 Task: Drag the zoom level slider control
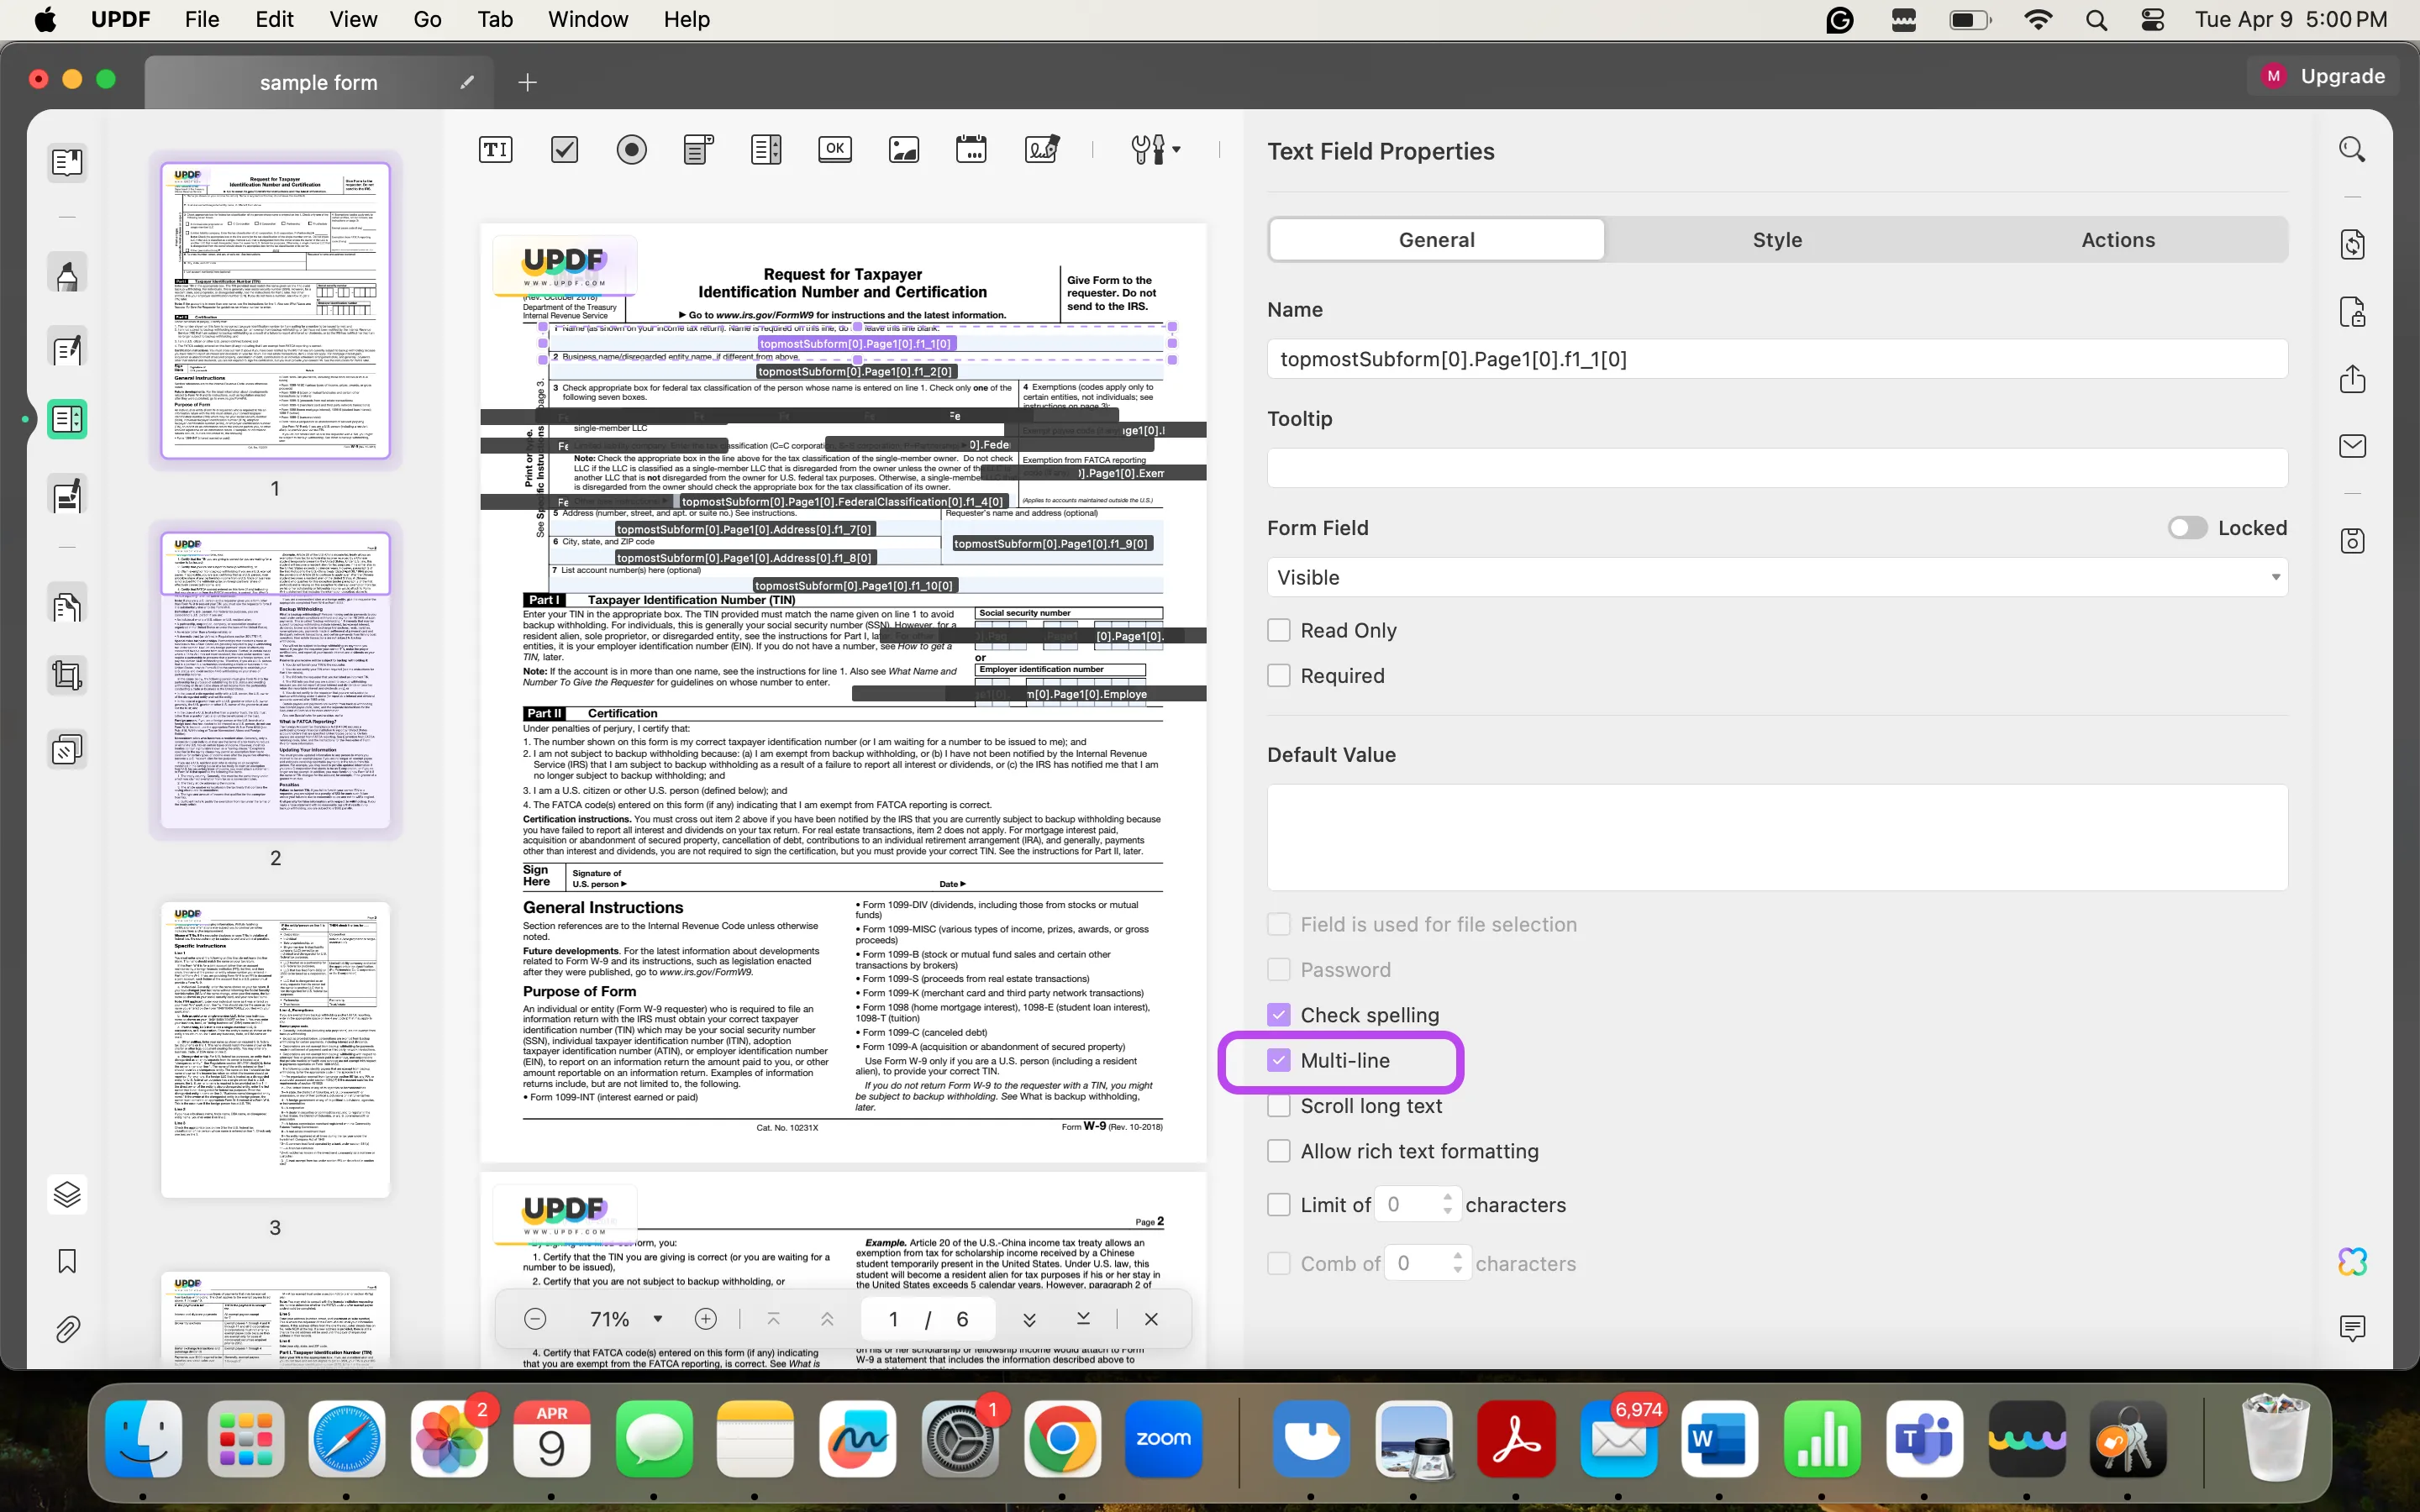pos(659,1319)
